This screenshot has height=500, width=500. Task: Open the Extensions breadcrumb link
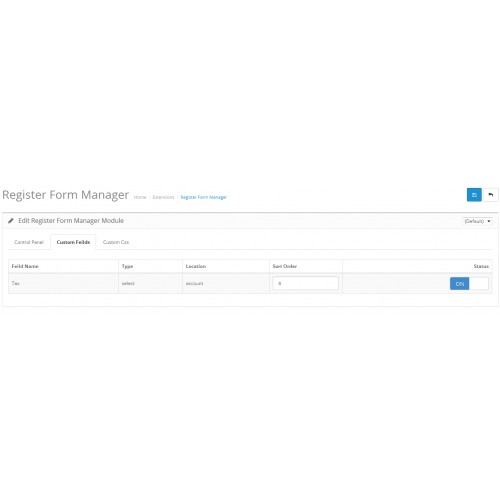click(163, 197)
